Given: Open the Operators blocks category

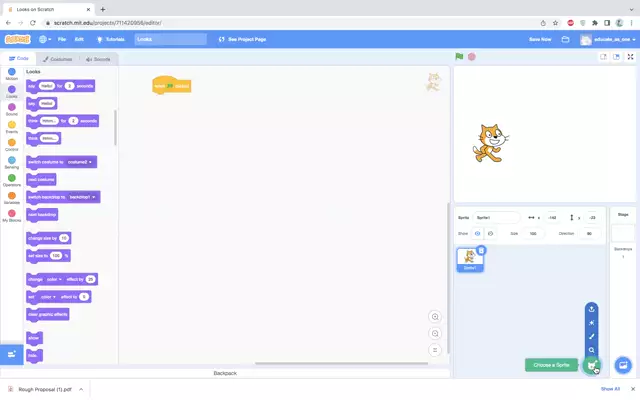Looking at the screenshot, I should point(11,180).
